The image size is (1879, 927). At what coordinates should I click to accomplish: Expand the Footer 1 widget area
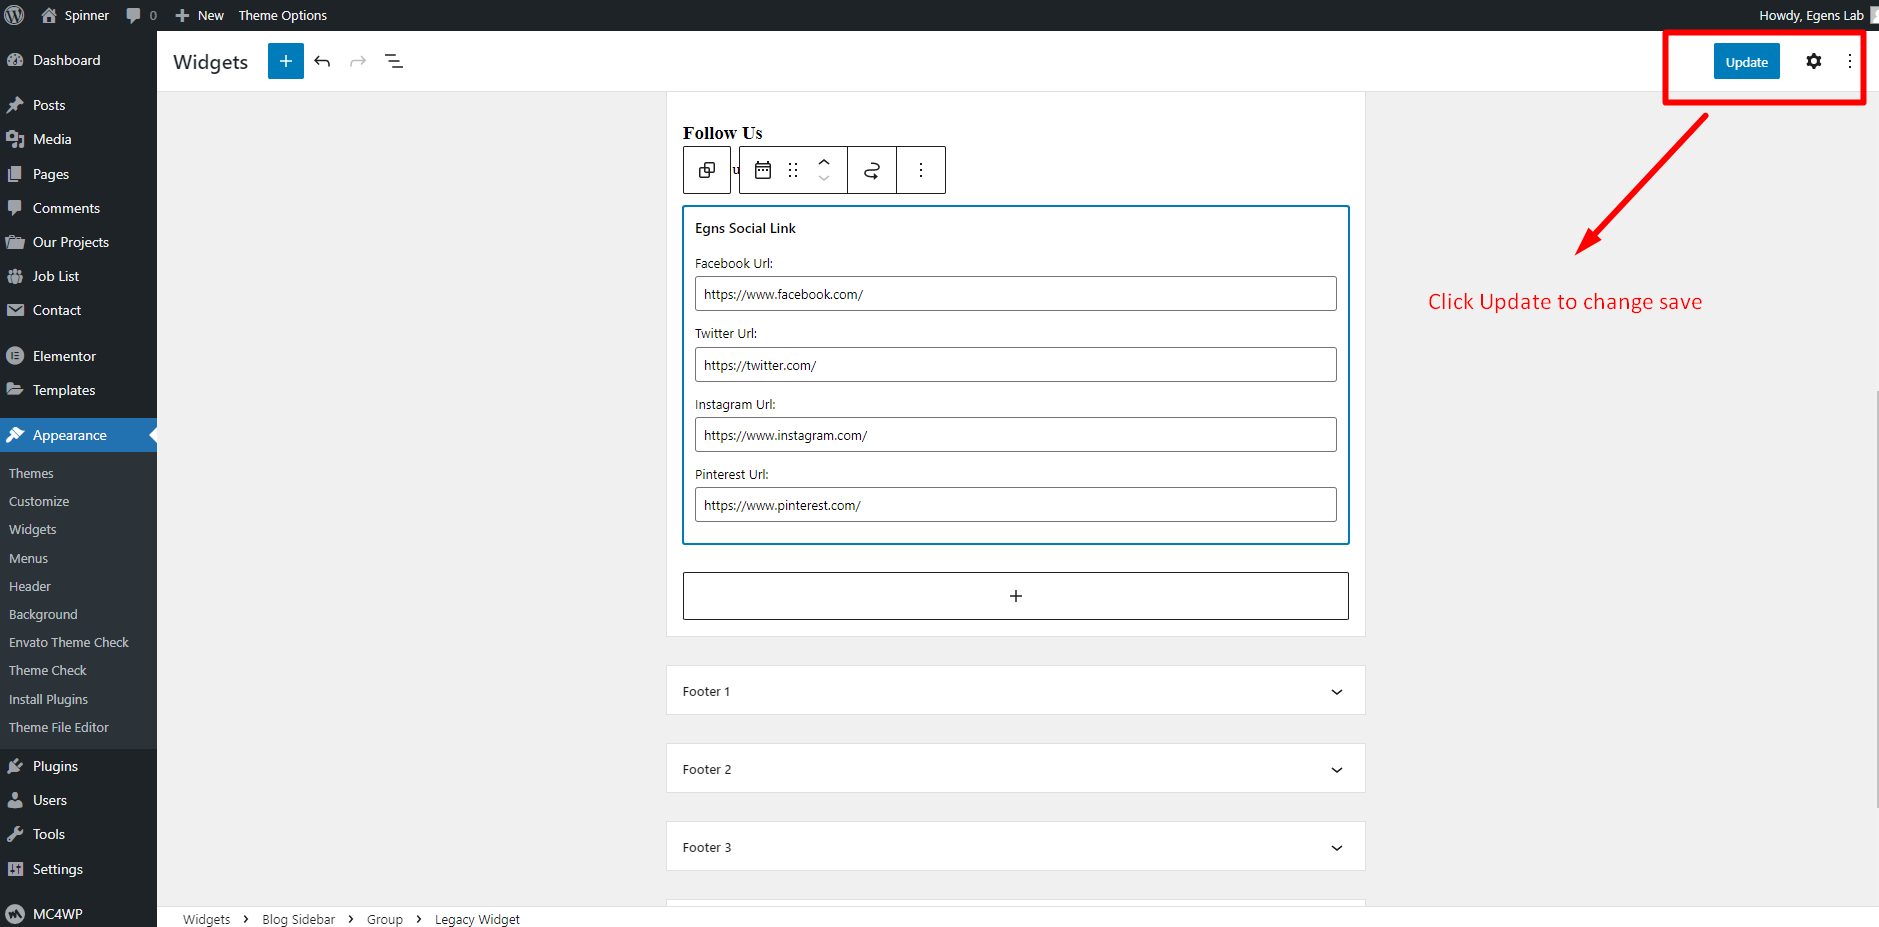(x=1015, y=691)
